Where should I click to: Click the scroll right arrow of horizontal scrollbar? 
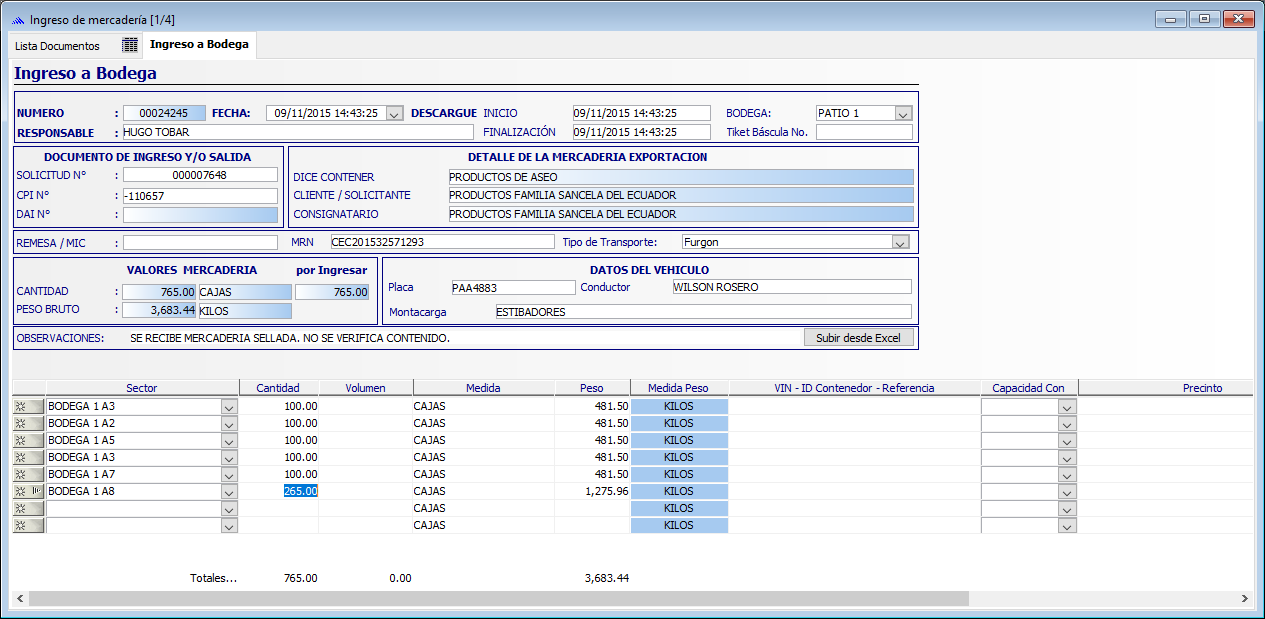coord(1244,598)
